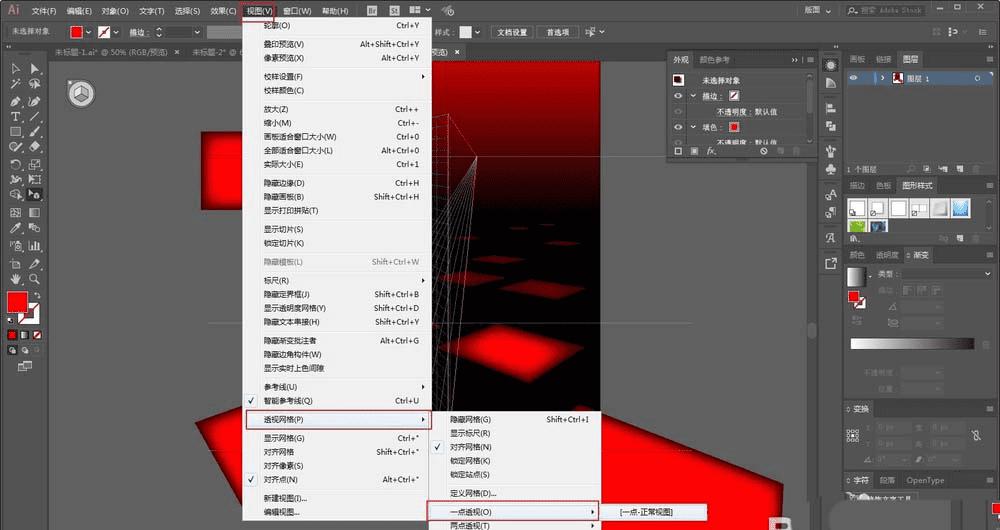Open the 样式 style dropdown
Viewport: 1000px width, 530px height.
477,32
